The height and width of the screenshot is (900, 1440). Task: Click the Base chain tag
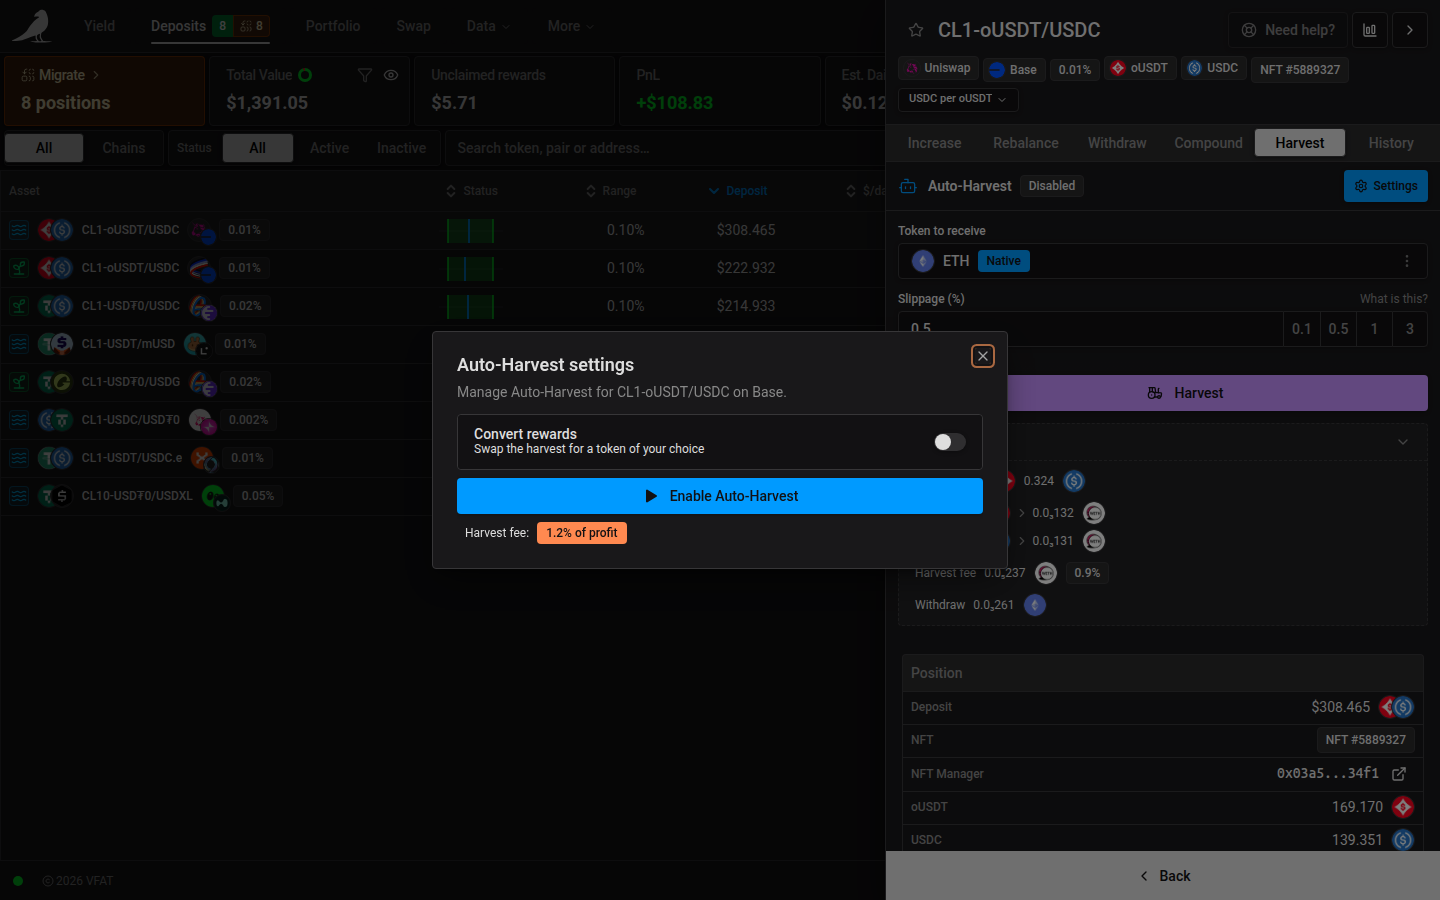point(1014,70)
